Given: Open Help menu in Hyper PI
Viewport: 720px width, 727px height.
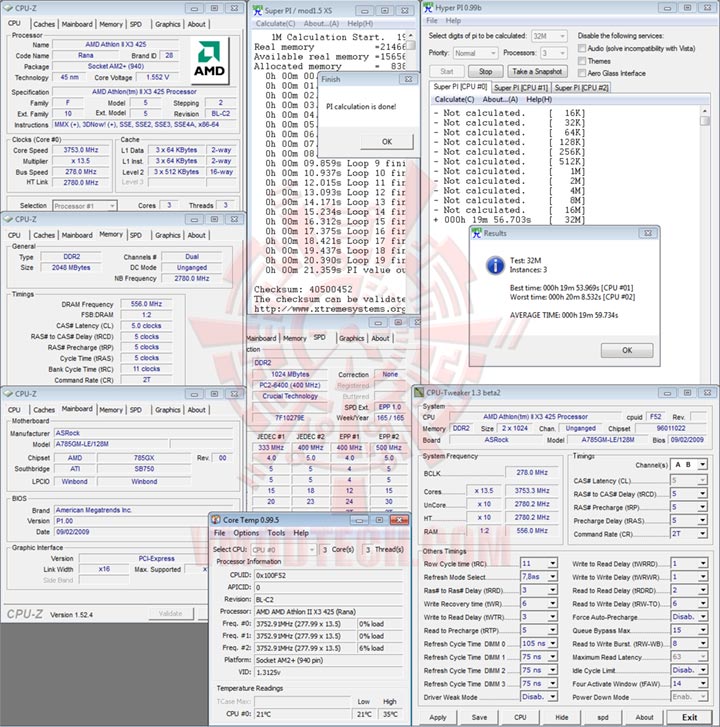Looking at the screenshot, I should (x=453, y=21).
